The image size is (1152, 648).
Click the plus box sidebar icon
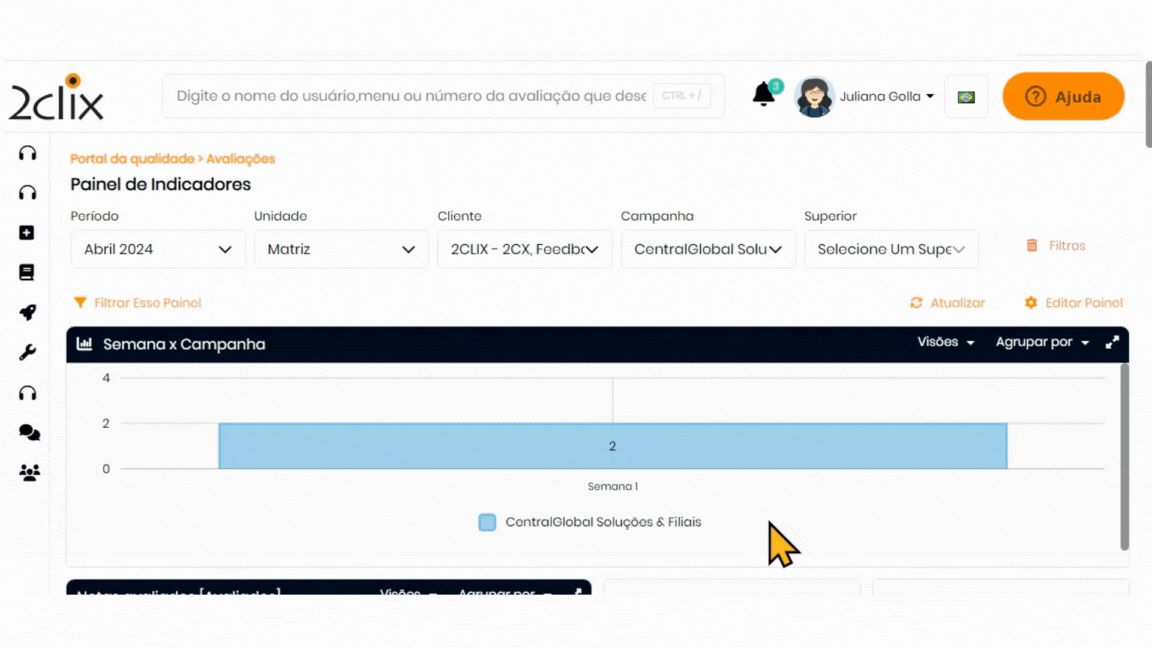[28, 232]
